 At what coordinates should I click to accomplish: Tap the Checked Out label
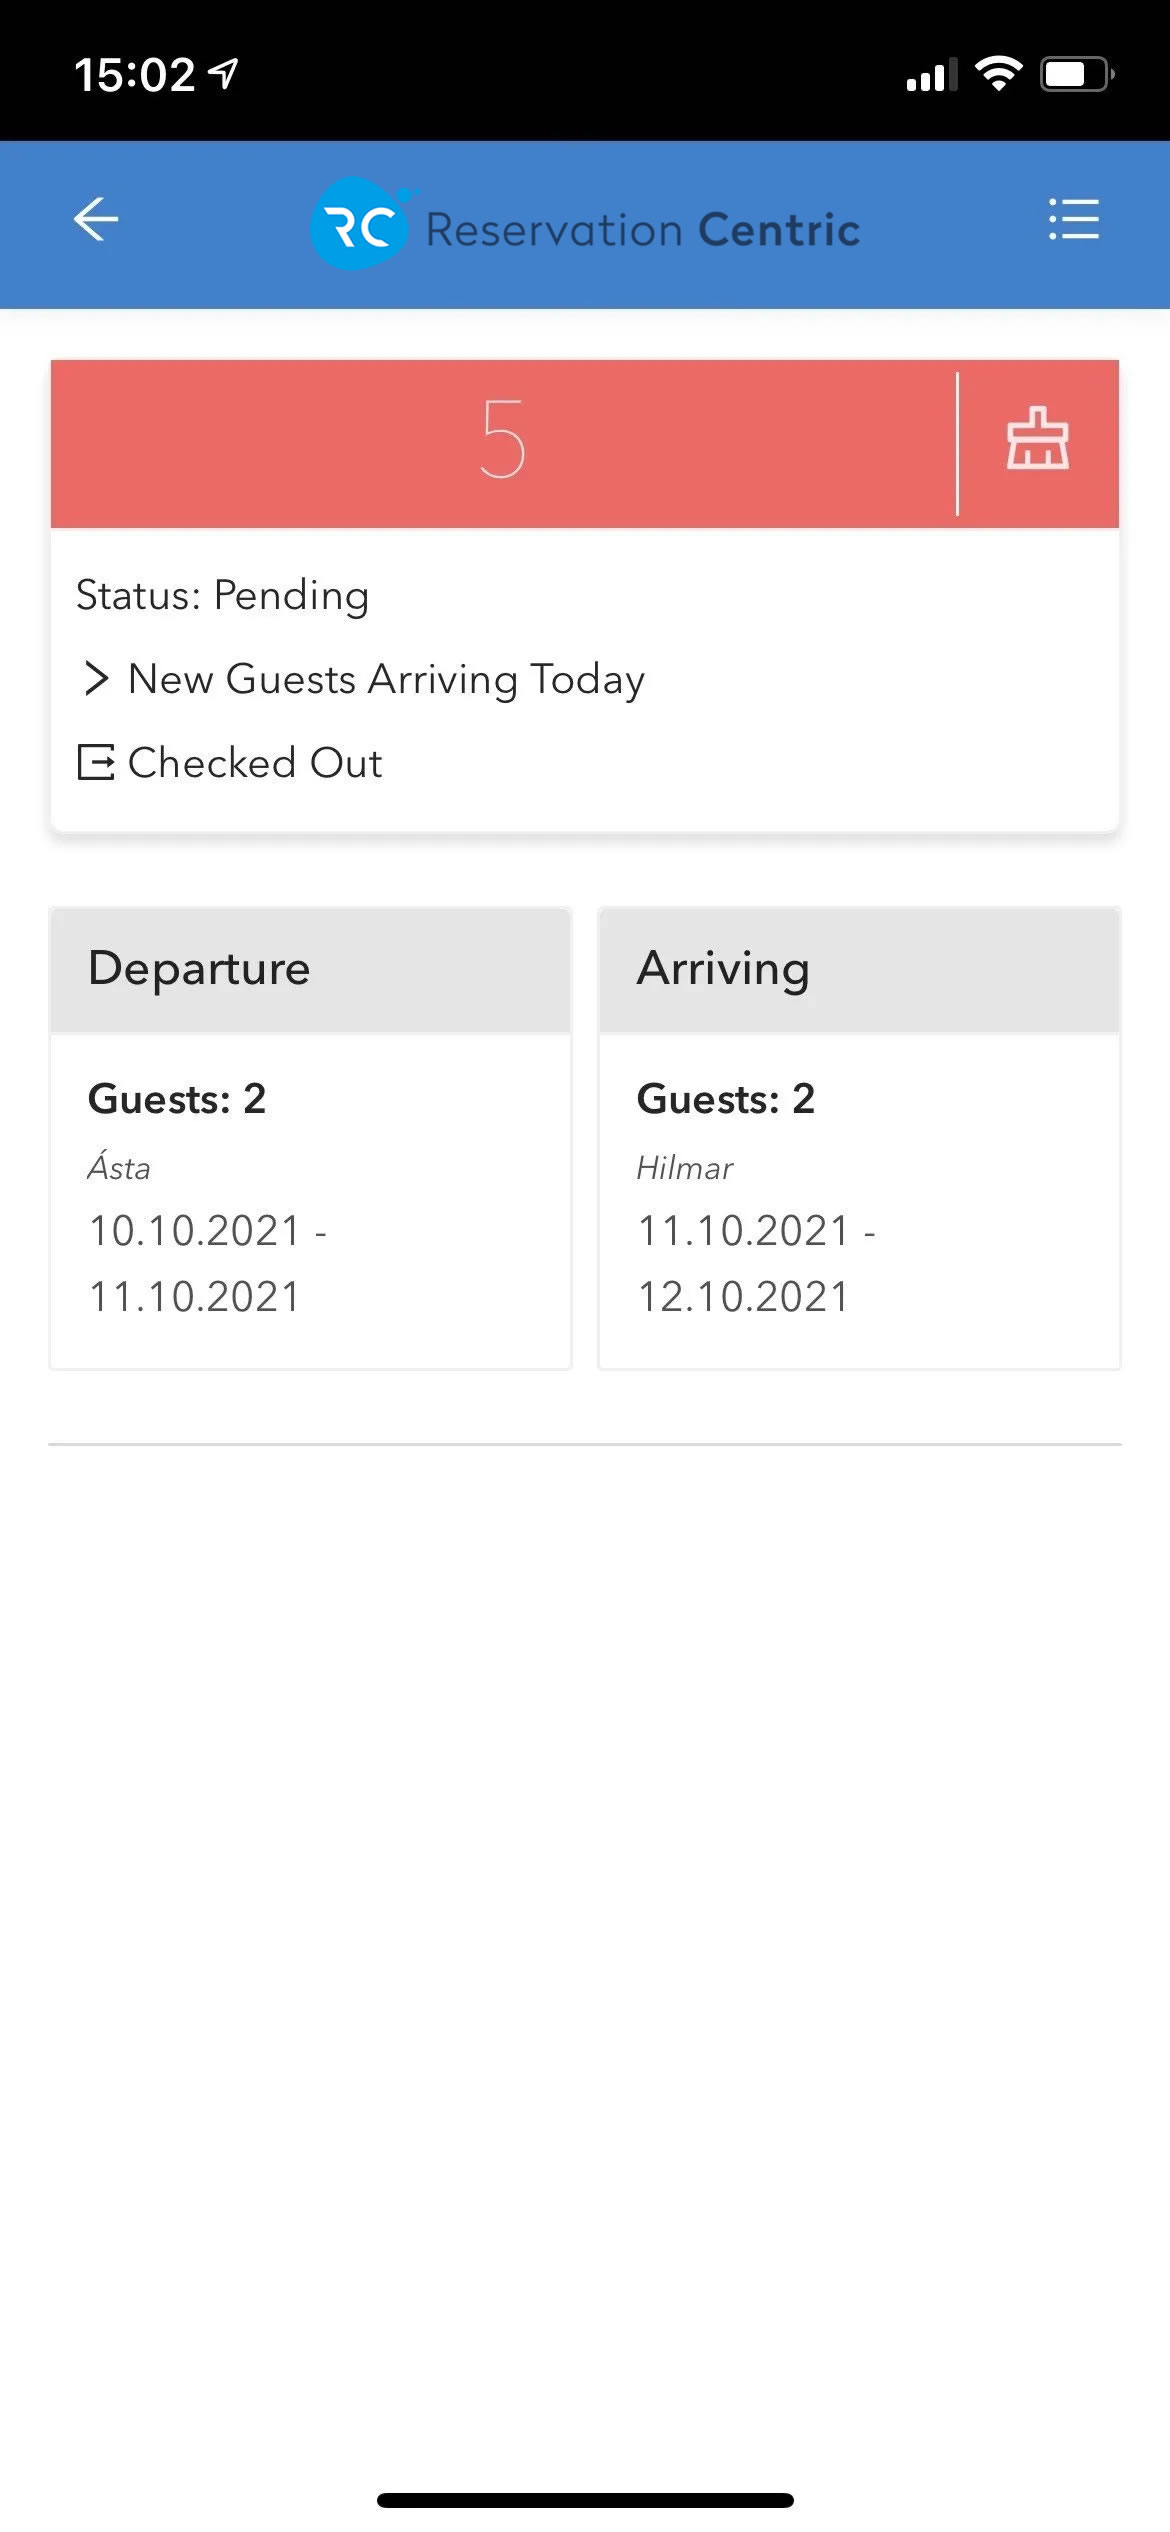tap(255, 763)
